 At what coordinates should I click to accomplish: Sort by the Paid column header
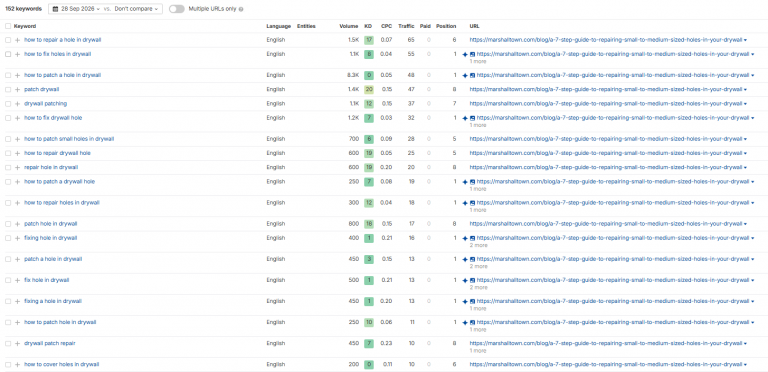click(x=425, y=26)
